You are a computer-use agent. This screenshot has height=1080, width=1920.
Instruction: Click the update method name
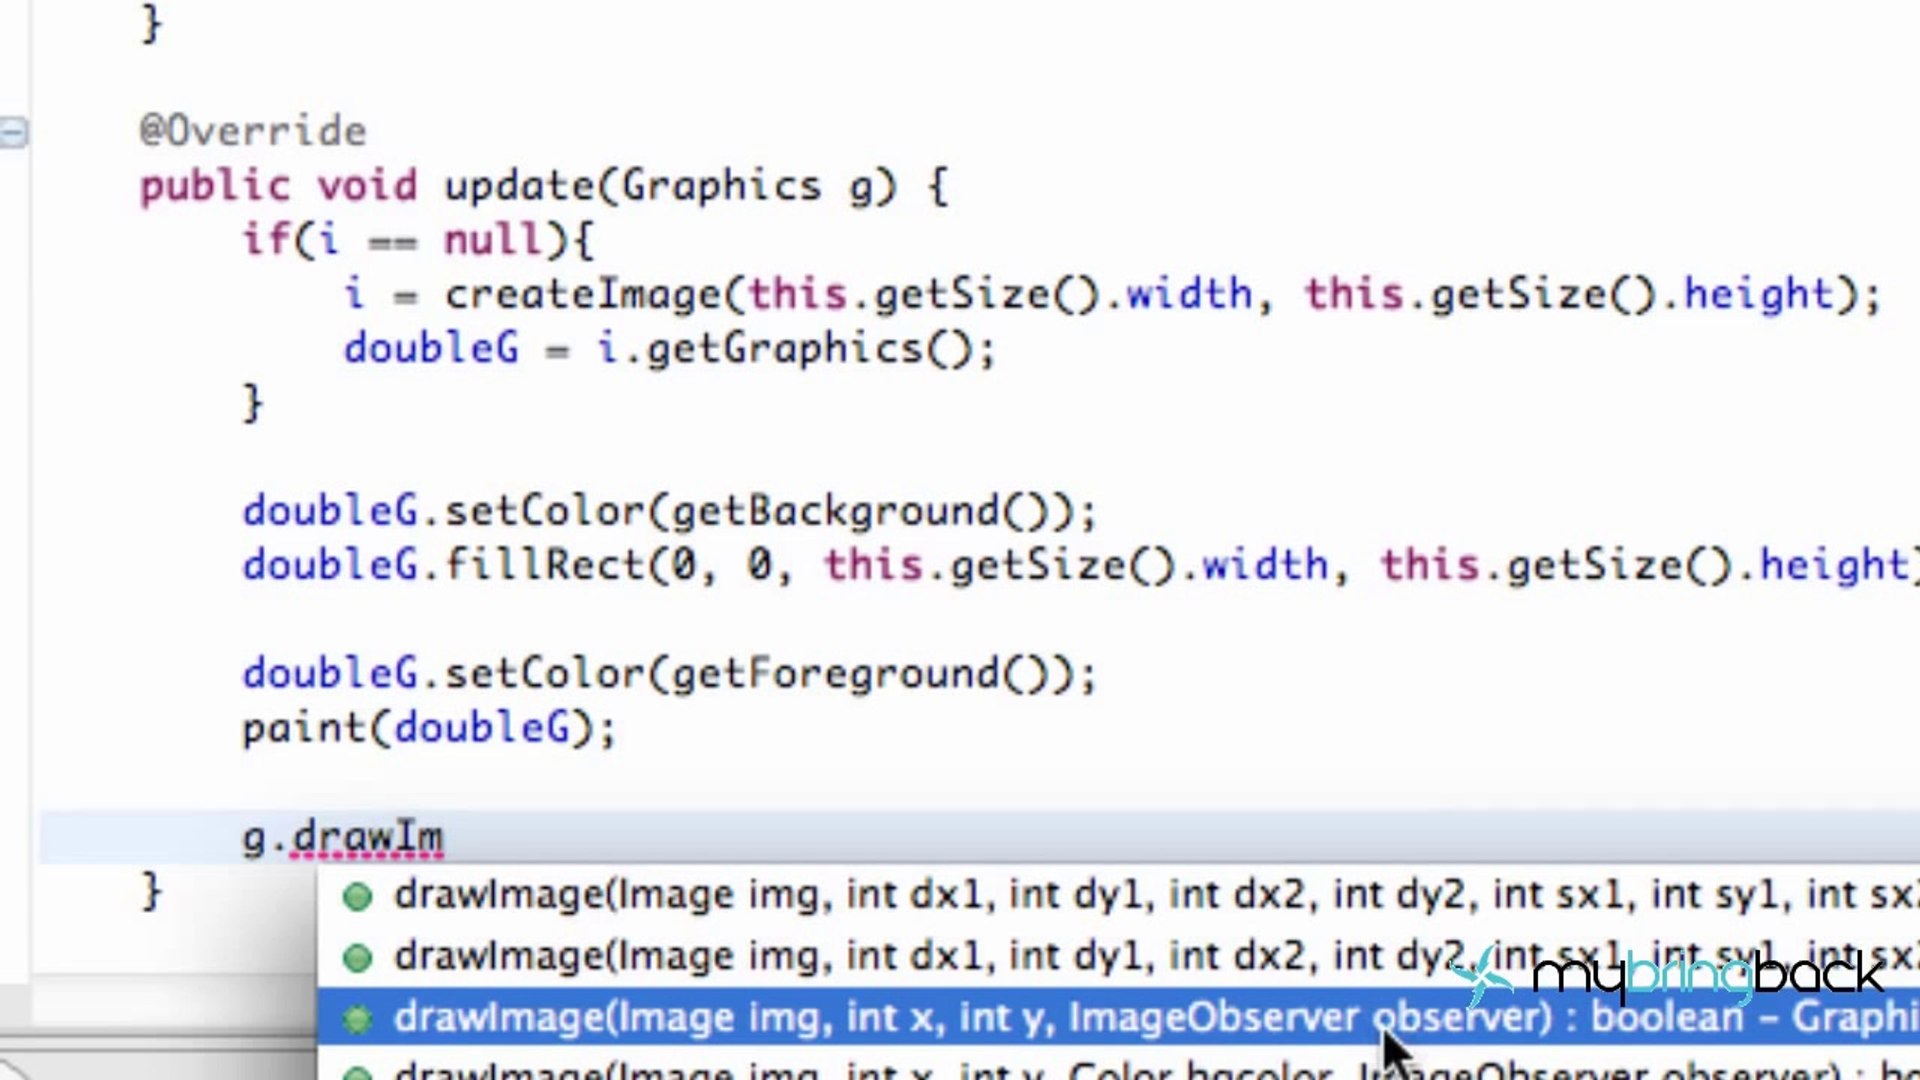519,186
